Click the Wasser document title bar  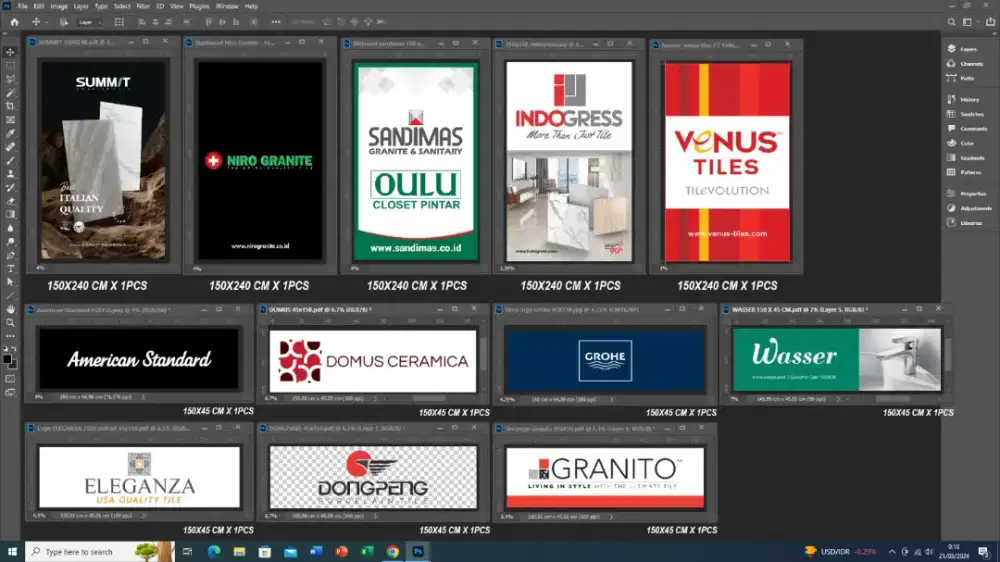click(837, 309)
